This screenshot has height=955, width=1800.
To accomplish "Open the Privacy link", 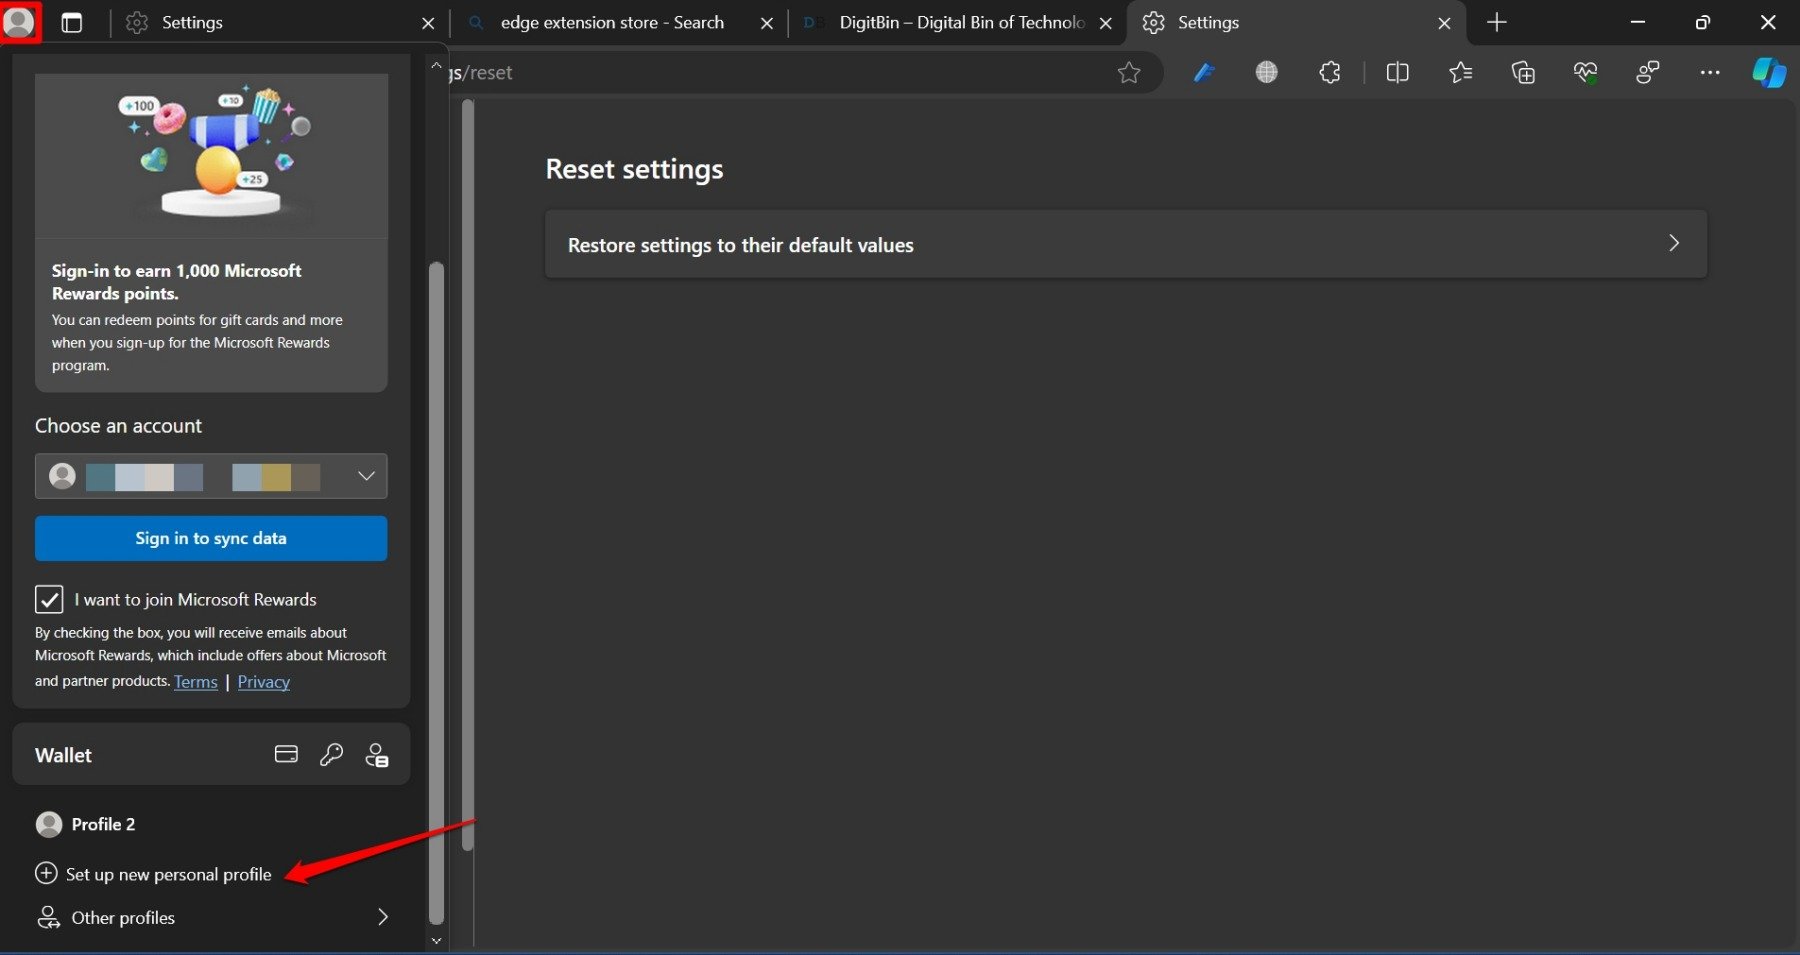I will (264, 682).
